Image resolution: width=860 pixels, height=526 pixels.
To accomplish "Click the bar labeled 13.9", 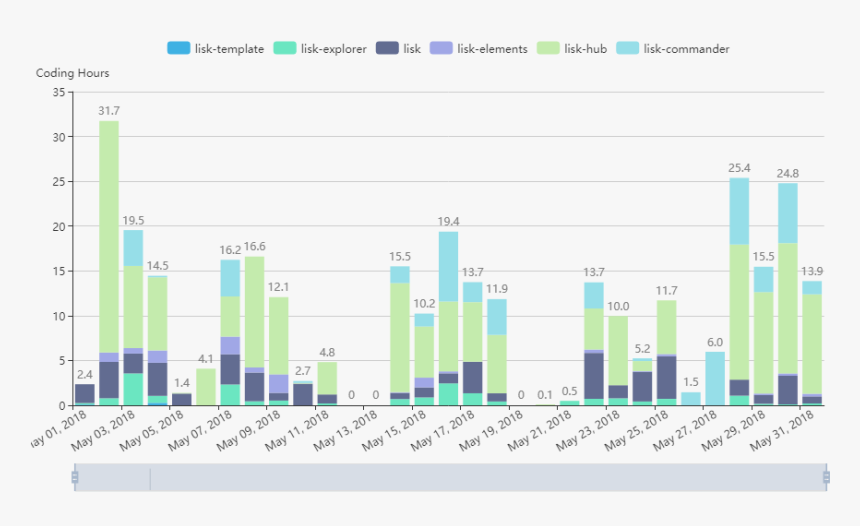I will (812, 343).
